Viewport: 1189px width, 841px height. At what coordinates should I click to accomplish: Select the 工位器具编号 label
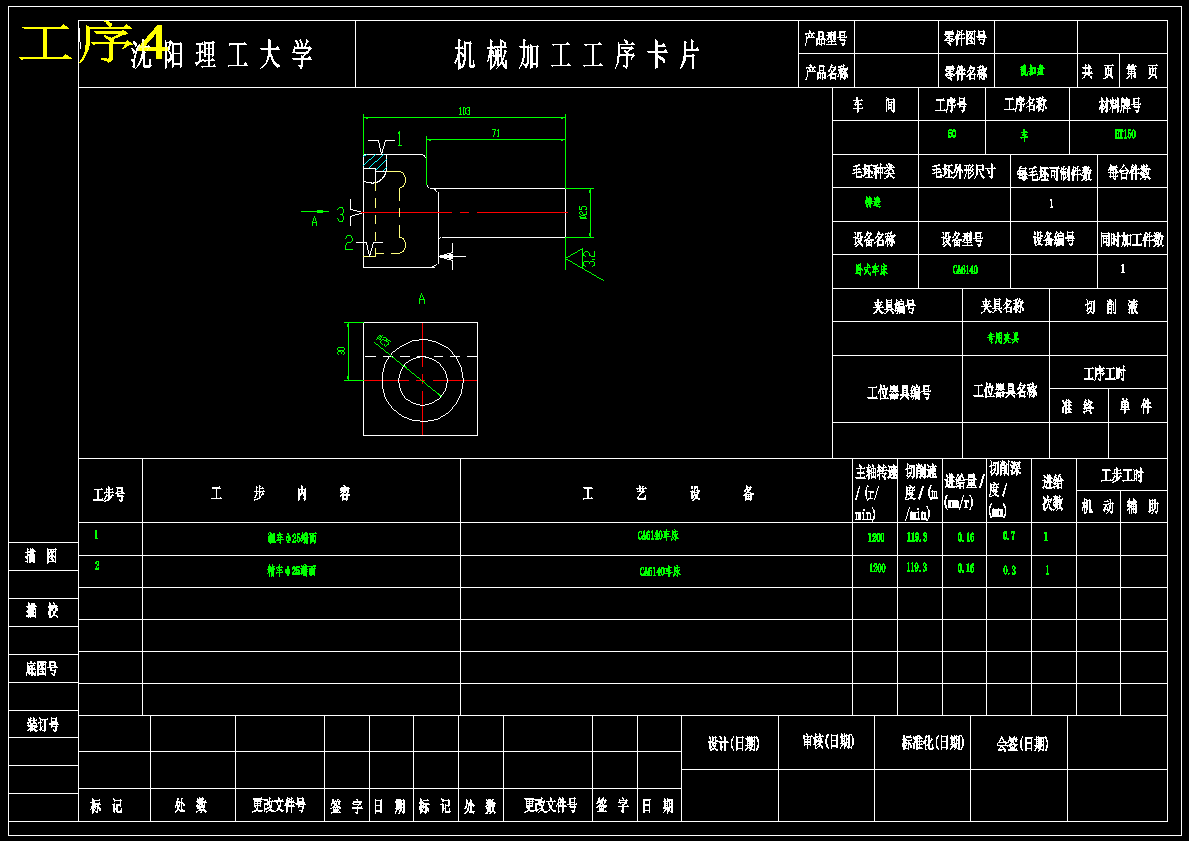coord(899,392)
